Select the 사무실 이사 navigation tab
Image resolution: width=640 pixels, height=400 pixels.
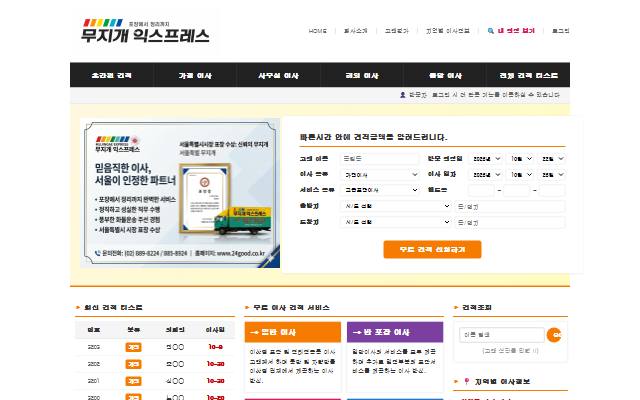coord(278,75)
